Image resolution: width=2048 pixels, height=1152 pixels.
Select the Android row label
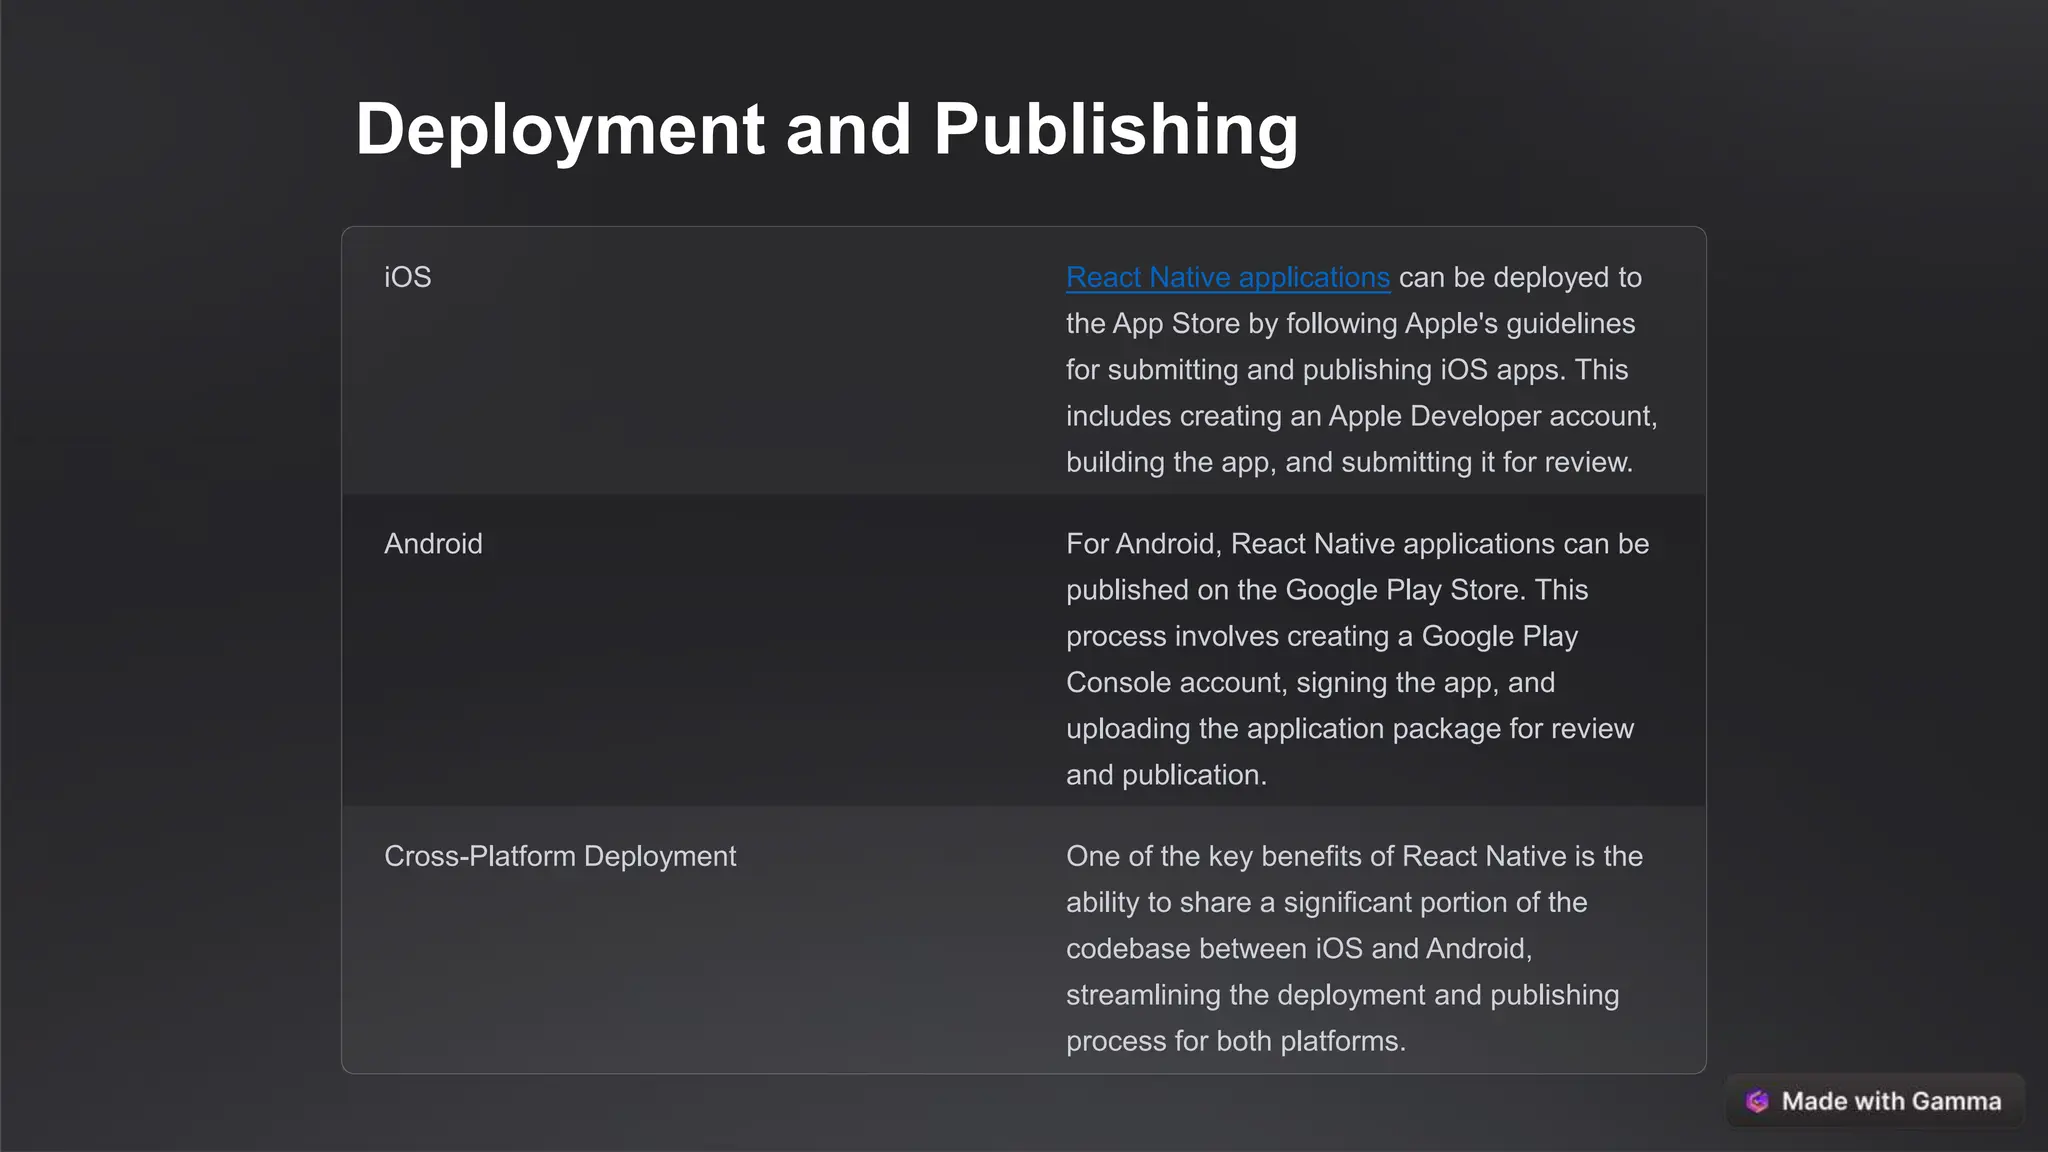pos(433,544)
